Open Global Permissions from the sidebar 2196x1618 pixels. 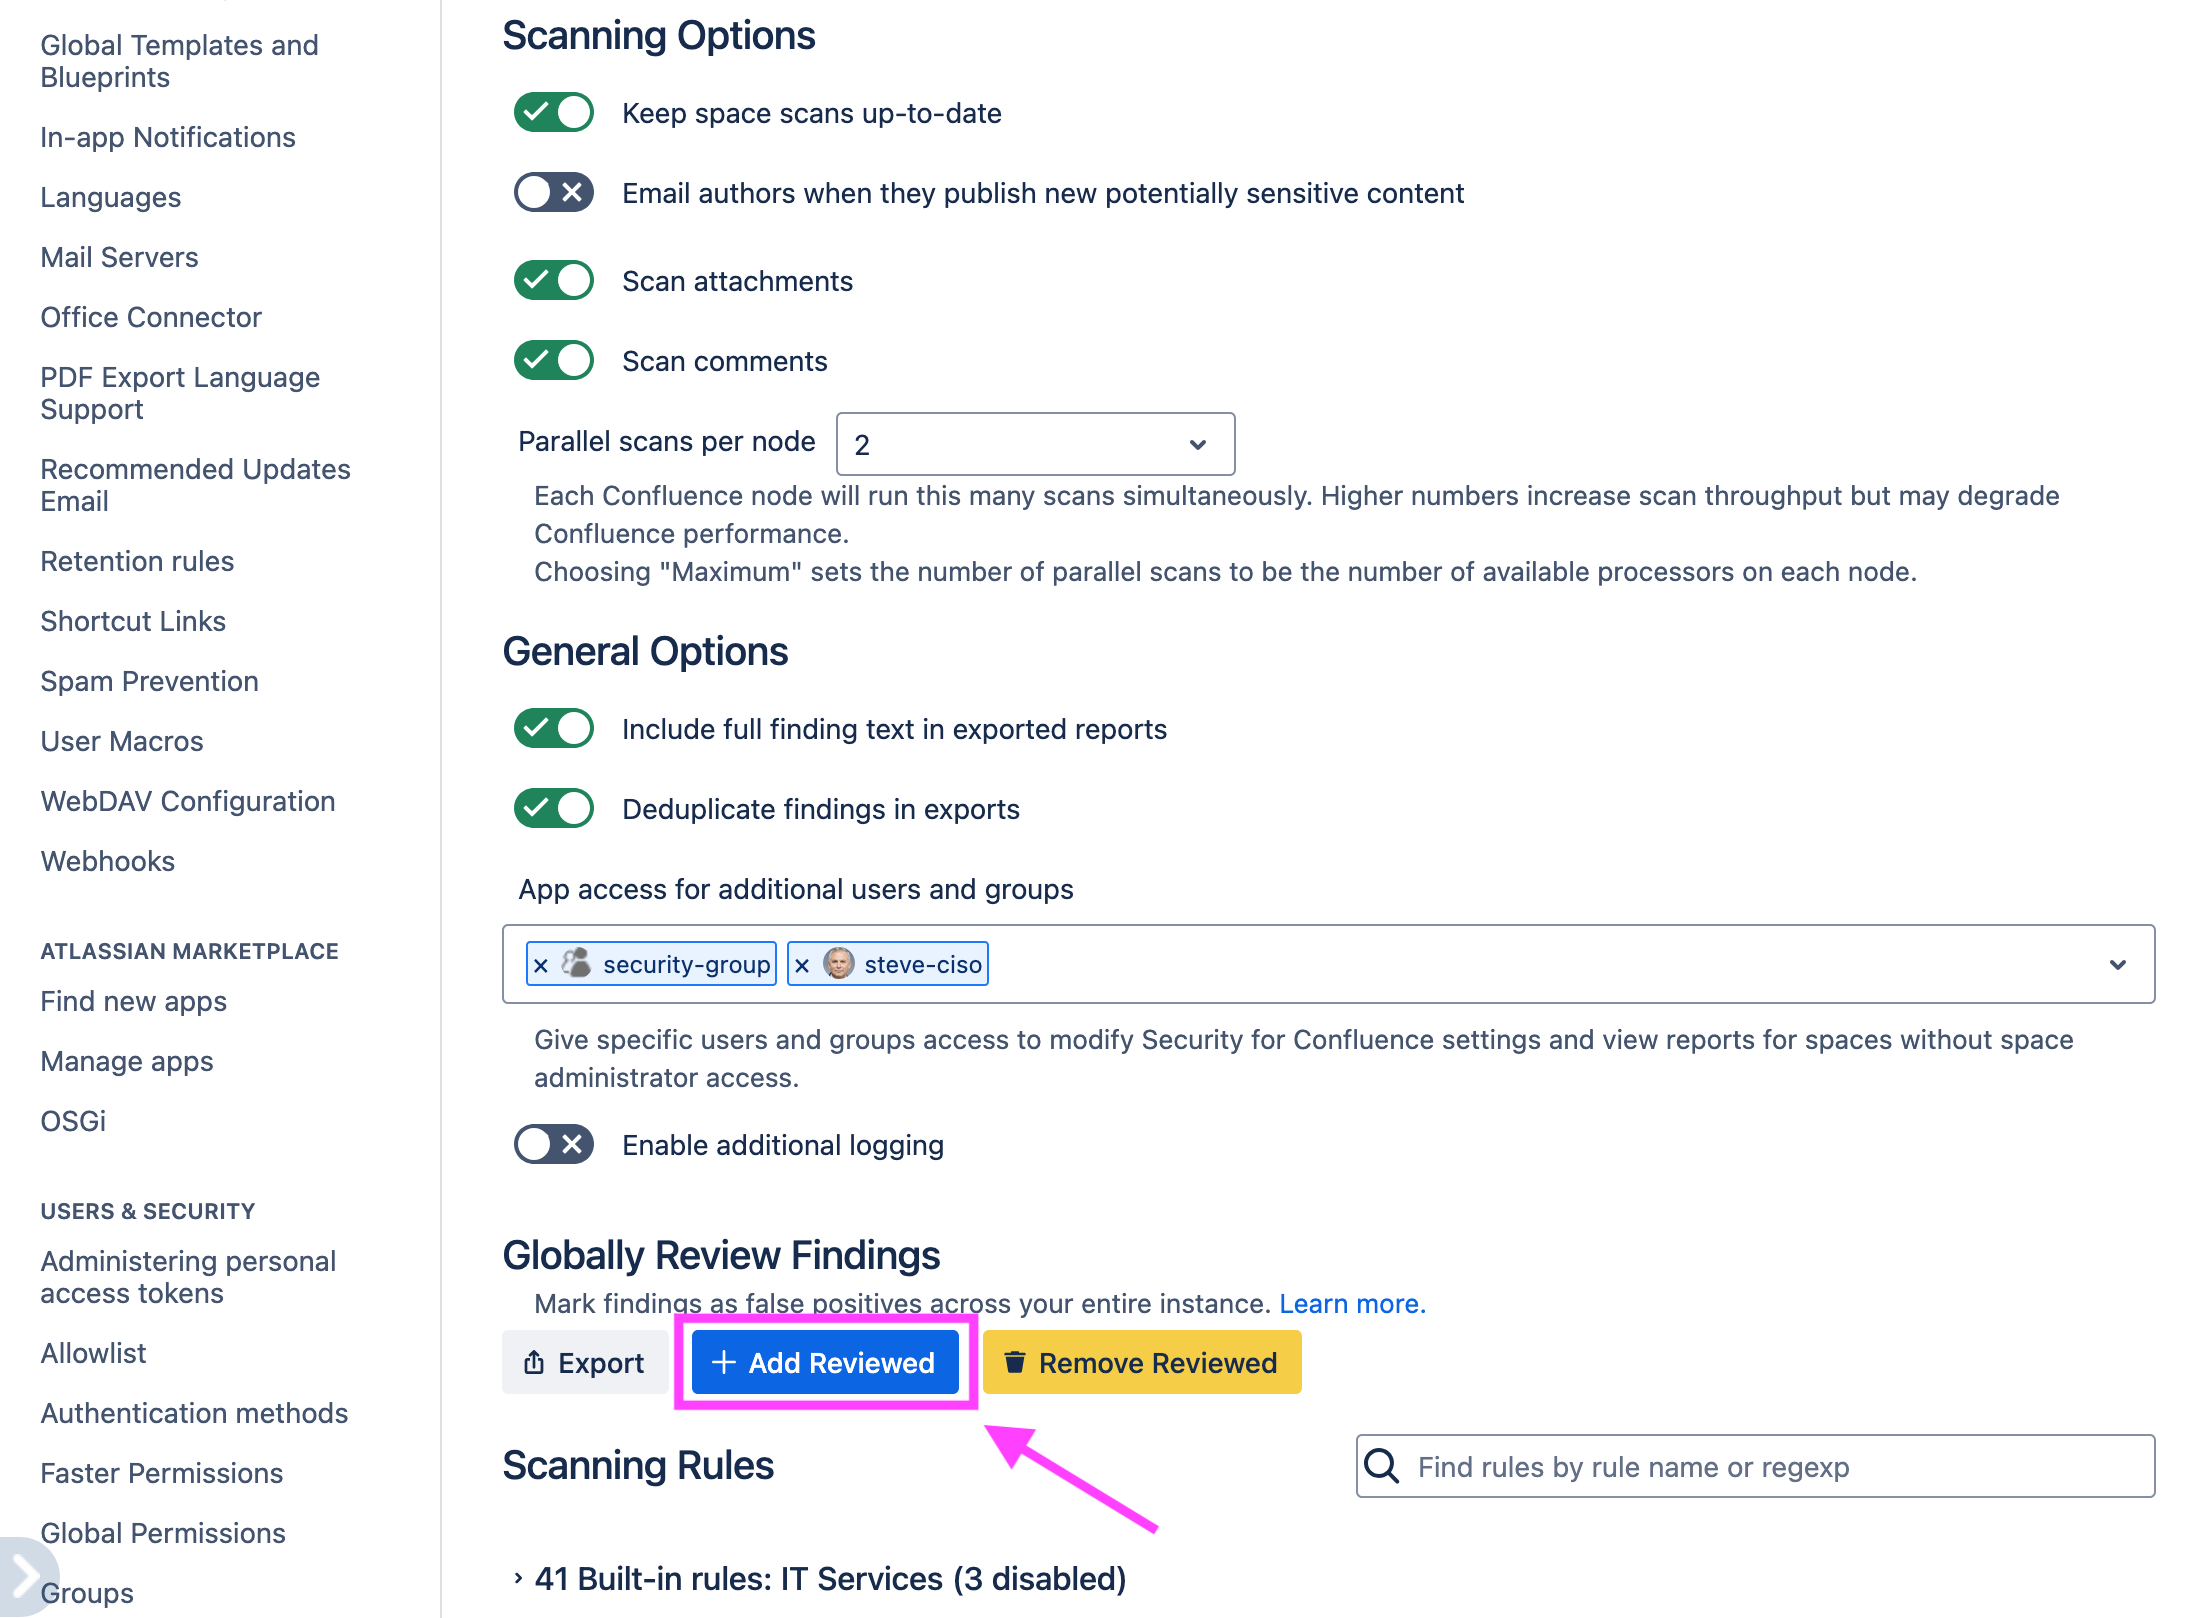(x=163, y=1532)
